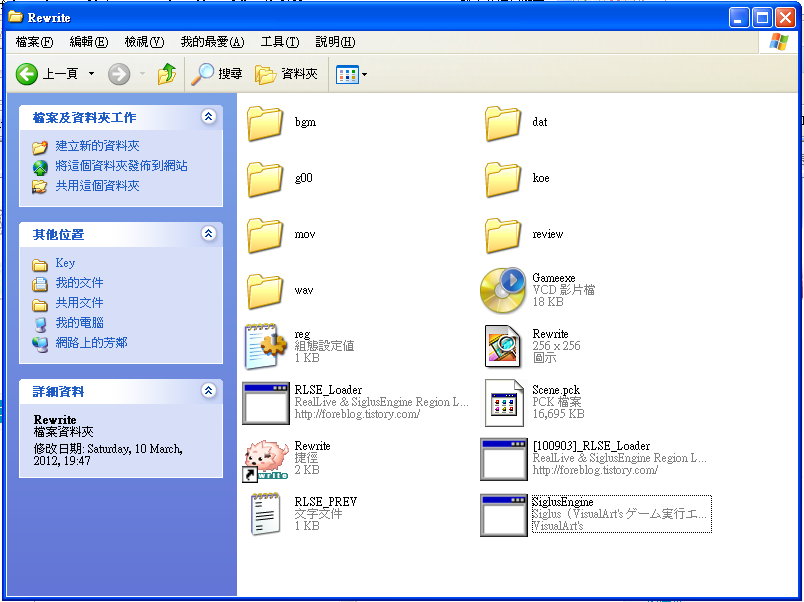Click the RLSE_PREV file name label
Viewport: 804px width, 602px height.
tap(326, 502)
